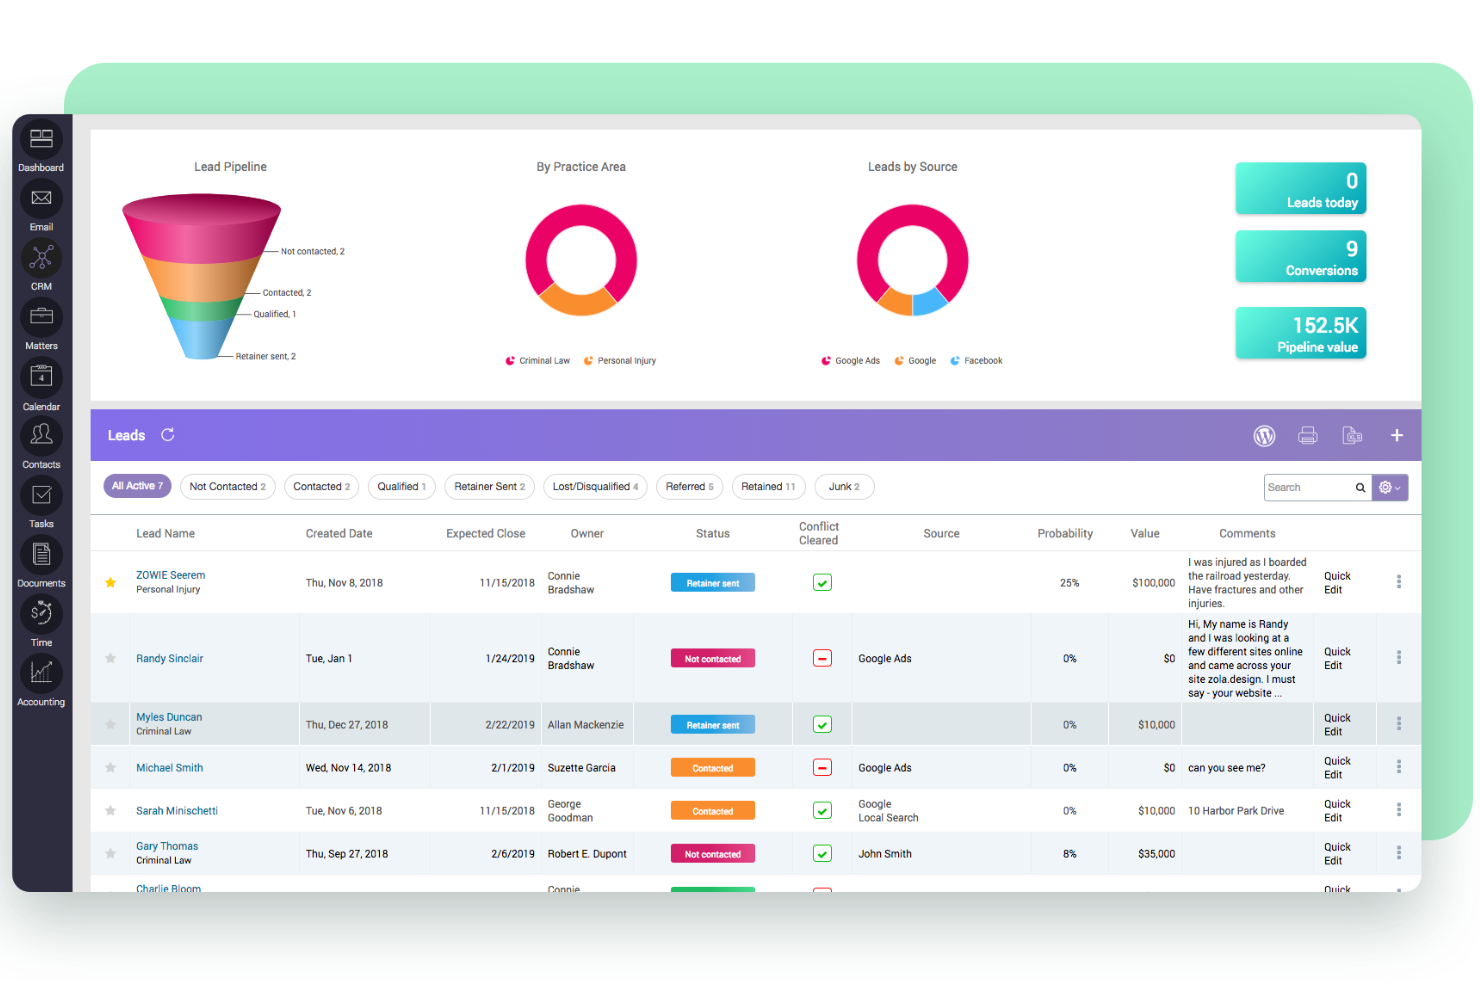The image size is (1480, 987).
Task: Uncheck conflict cleared for ZOWIE Seerem
Action: (821, 582)
